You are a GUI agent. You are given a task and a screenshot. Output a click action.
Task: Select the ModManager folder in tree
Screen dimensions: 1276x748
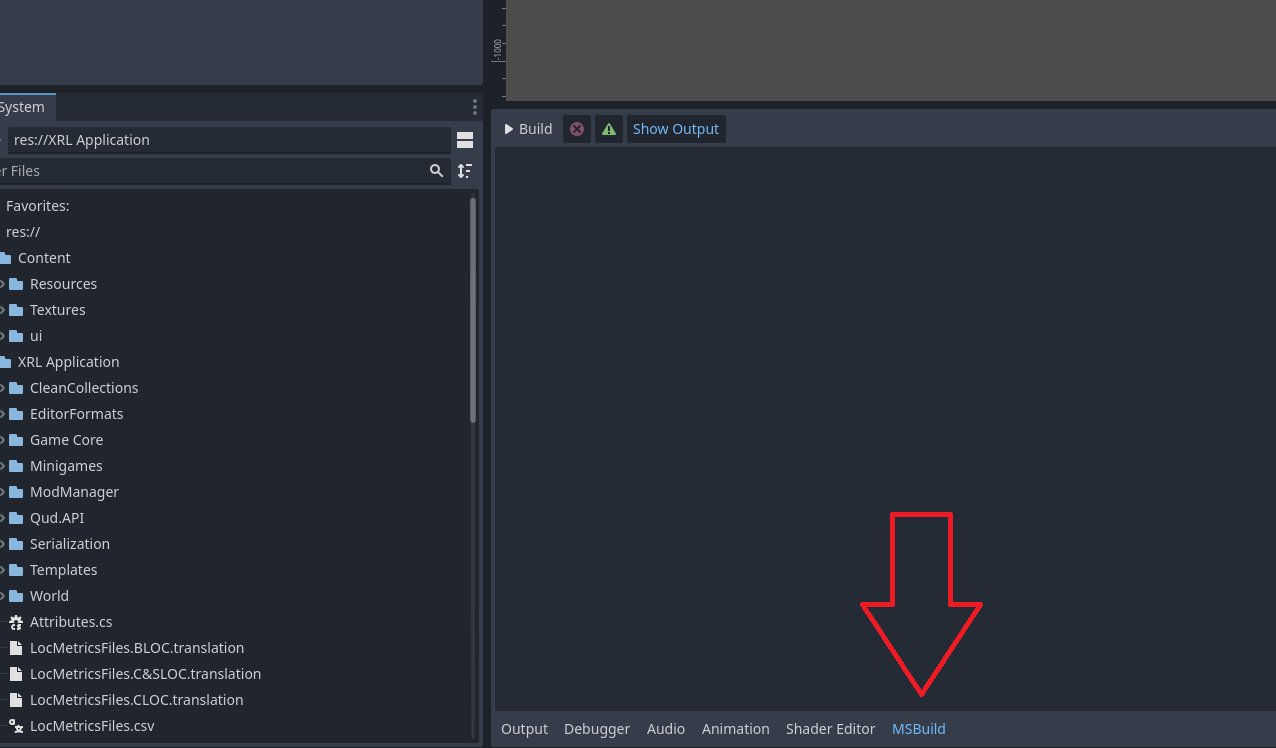tap(73, 492)
